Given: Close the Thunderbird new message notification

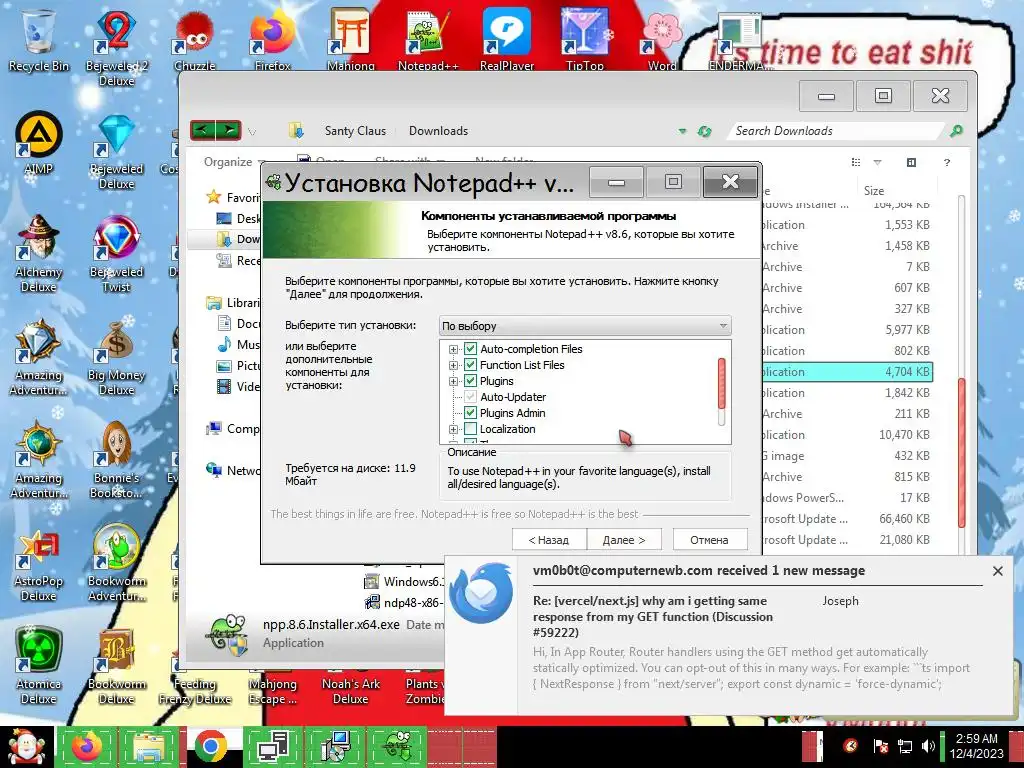Looking at the screenshot, I should (997, 571).
